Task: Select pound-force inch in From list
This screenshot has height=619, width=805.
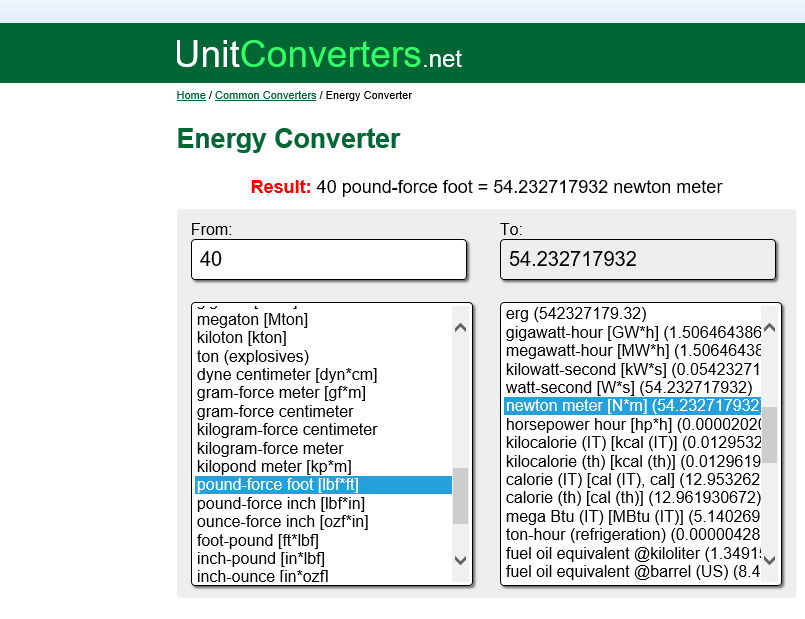Action: 281,503
